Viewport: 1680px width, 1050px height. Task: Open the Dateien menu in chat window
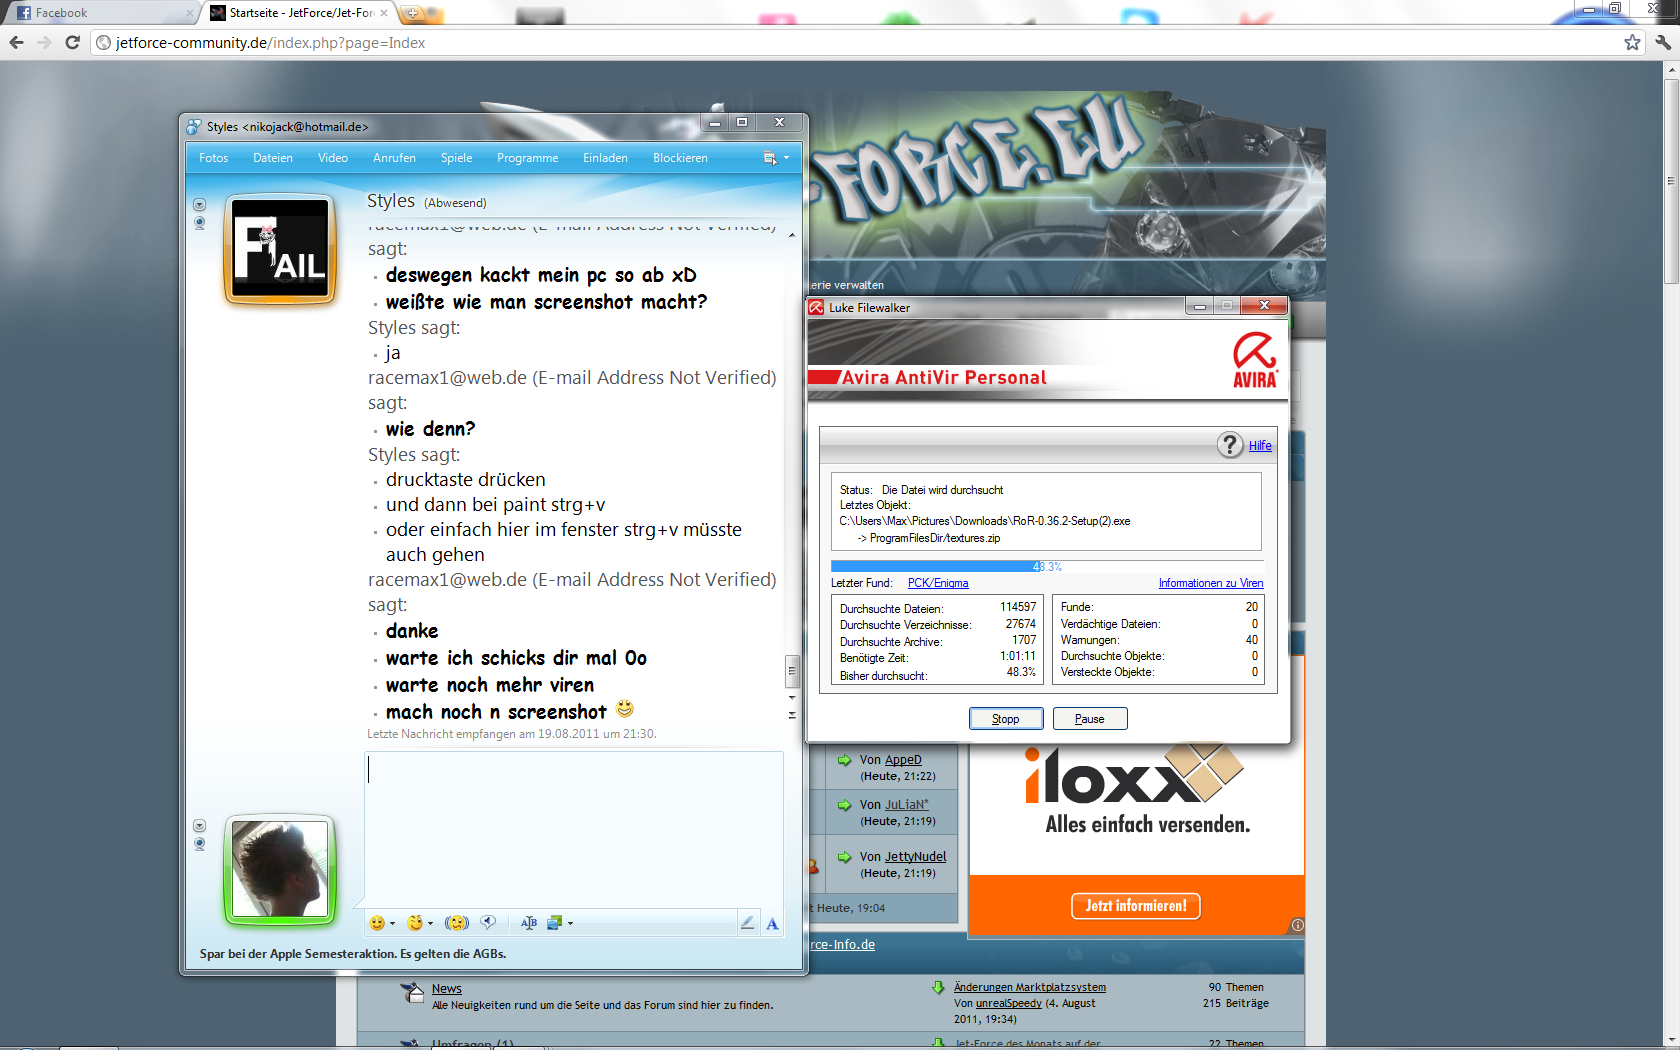[x=273, y=158]
